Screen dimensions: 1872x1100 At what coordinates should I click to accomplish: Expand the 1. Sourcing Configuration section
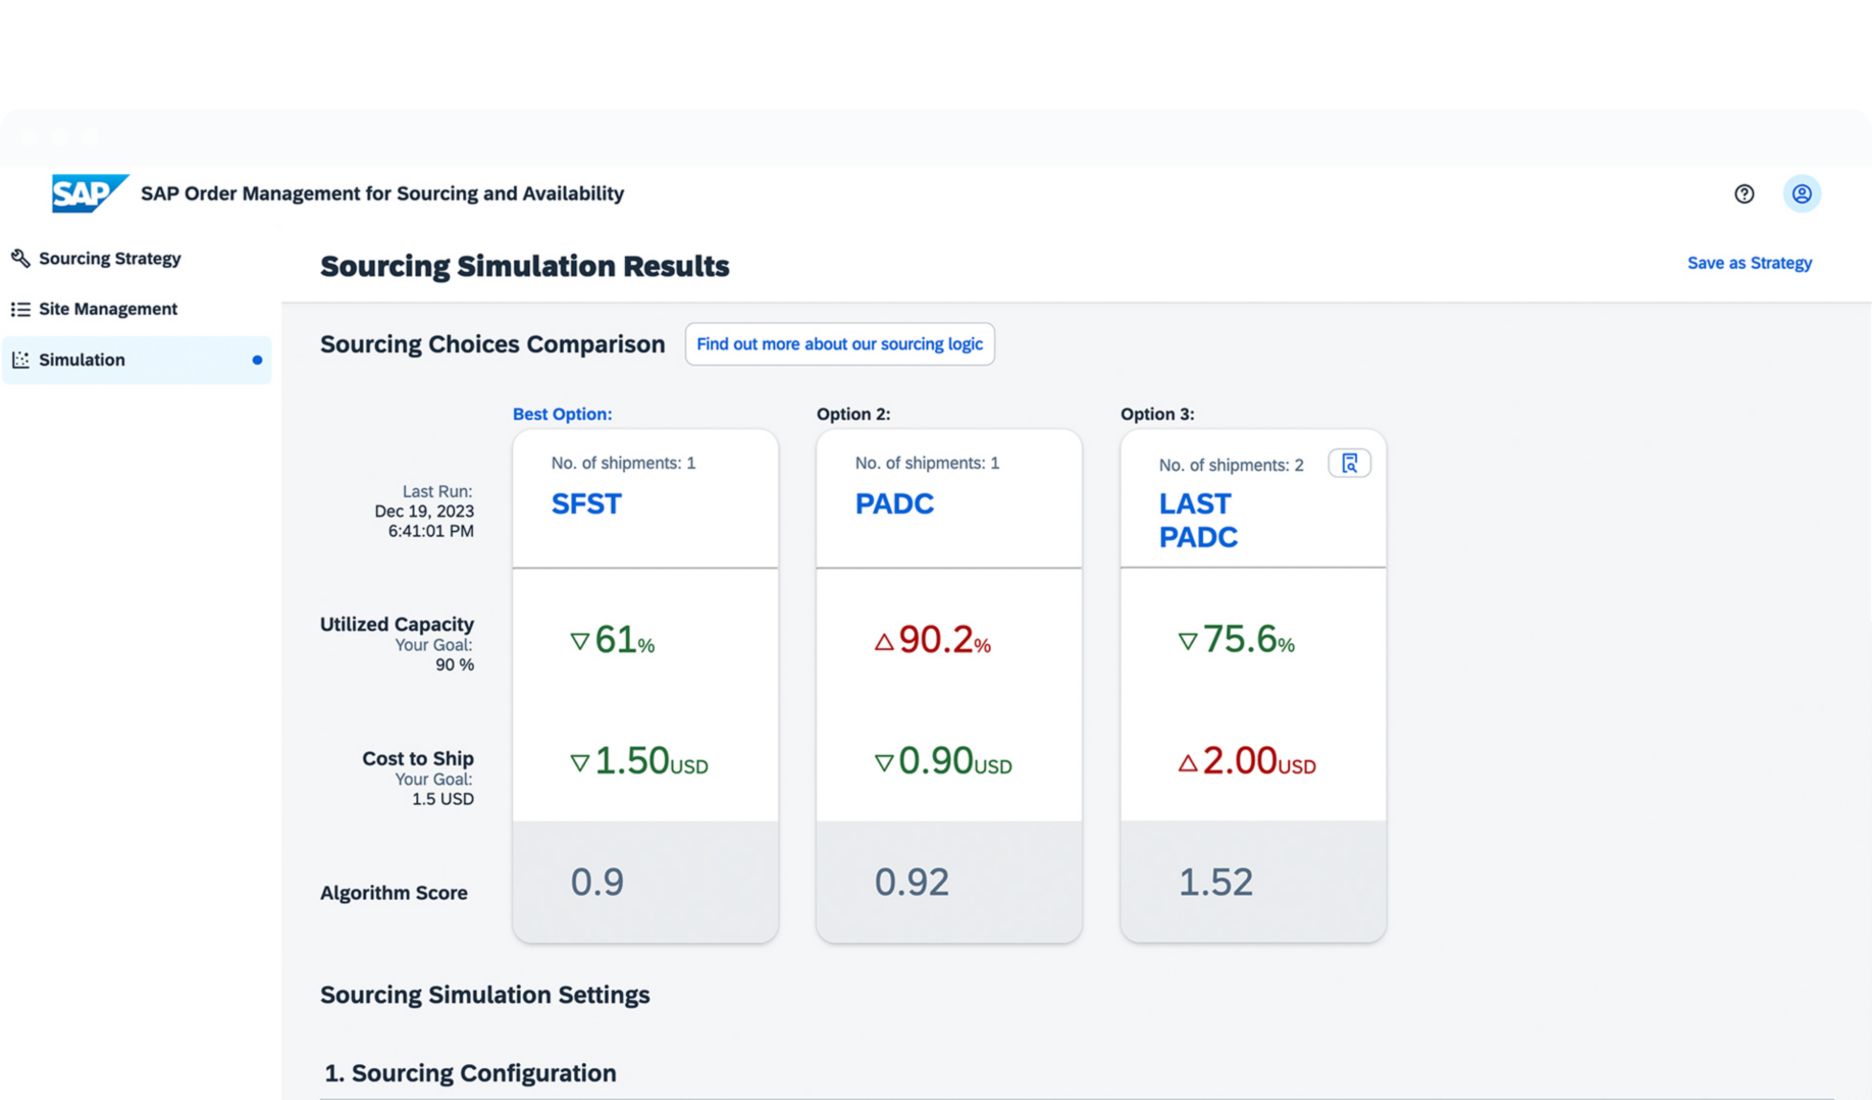coord(470,1073)
